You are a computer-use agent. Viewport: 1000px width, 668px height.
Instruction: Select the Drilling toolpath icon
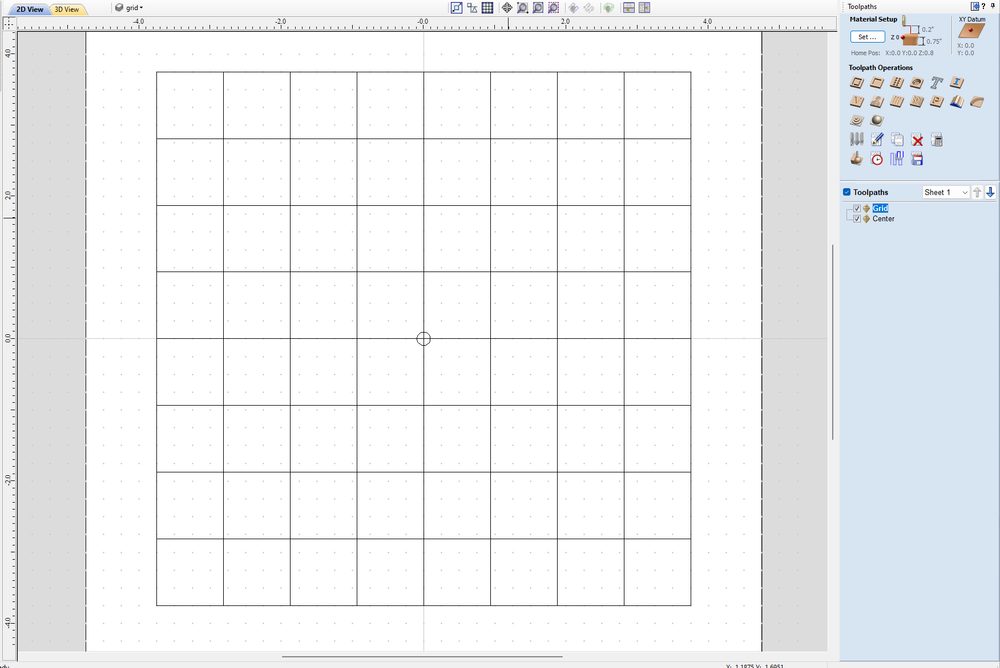897,82
